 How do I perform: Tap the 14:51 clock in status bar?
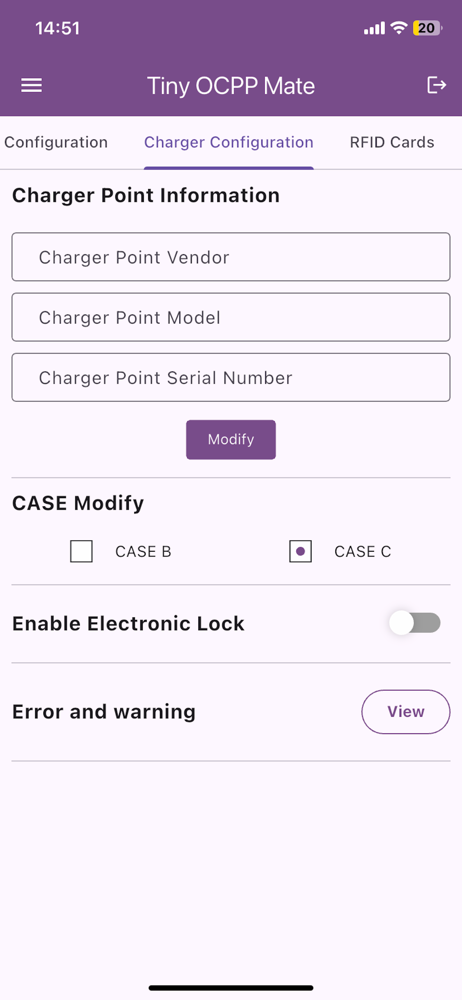pos(57,28)
